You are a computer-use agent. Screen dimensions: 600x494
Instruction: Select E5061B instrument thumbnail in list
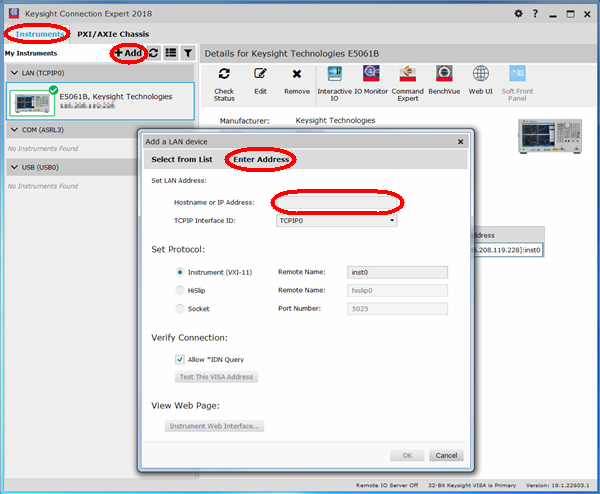[32, 103]
